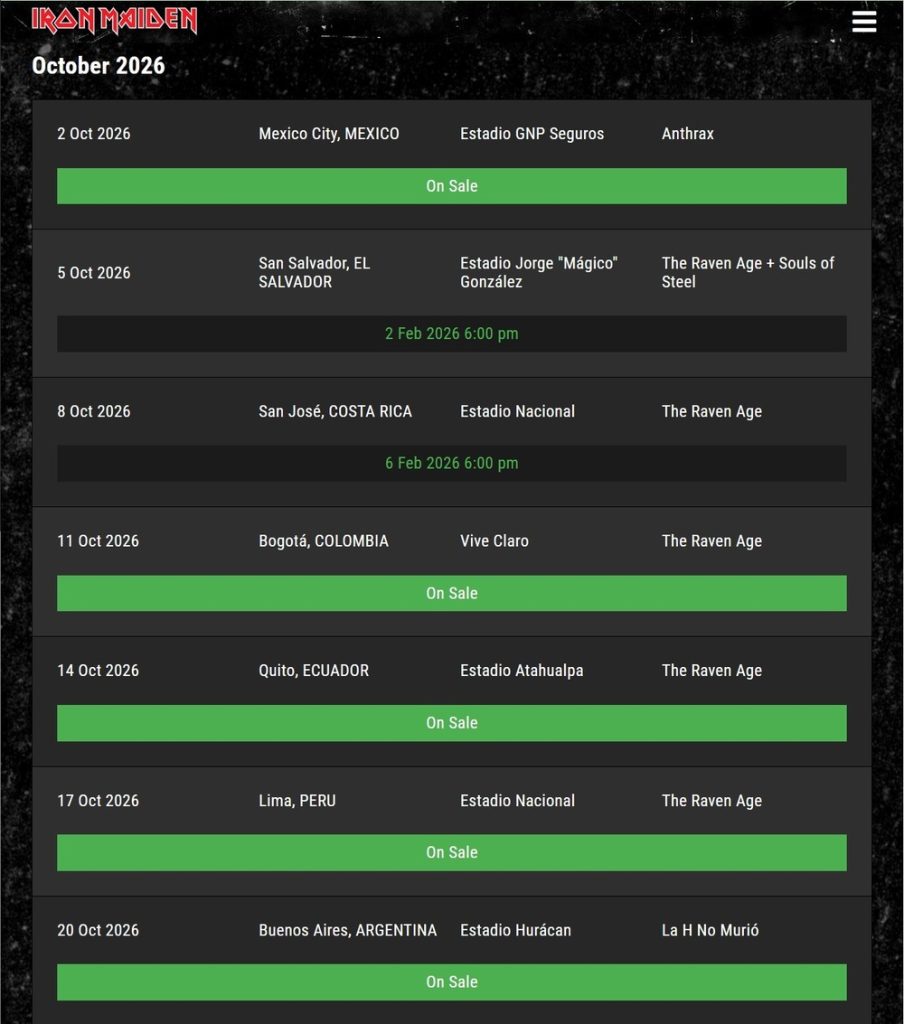Click On Sale for Quito show

tap(452, 723)
